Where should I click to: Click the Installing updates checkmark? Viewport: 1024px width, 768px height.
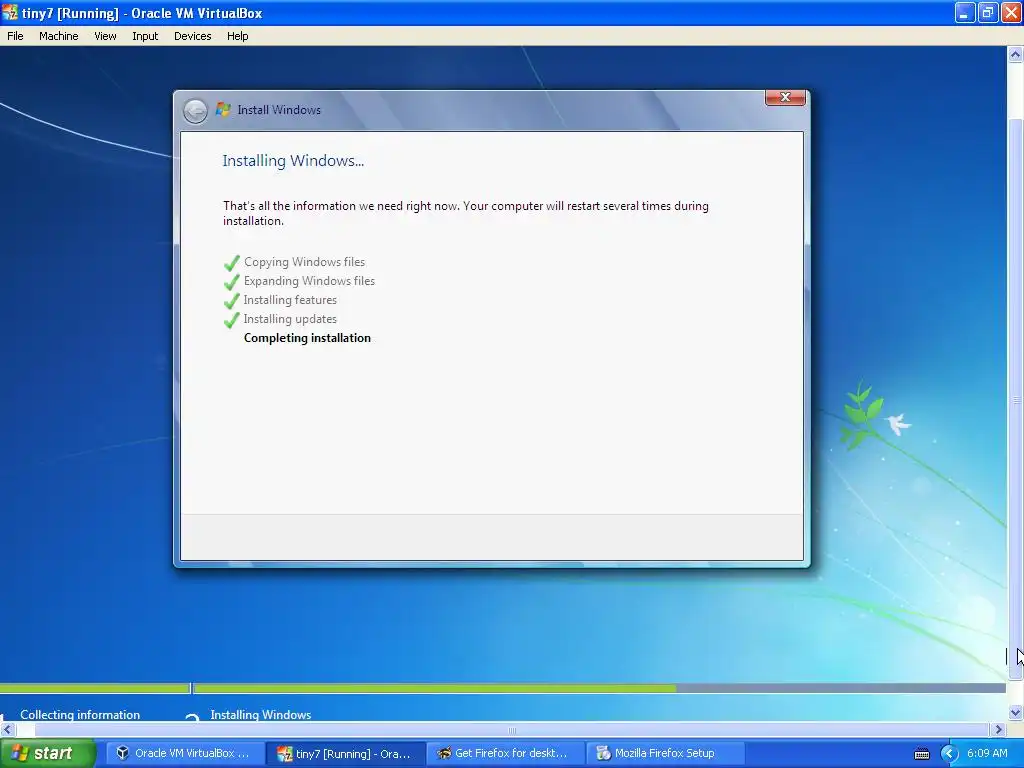click(x=231, y=319)
